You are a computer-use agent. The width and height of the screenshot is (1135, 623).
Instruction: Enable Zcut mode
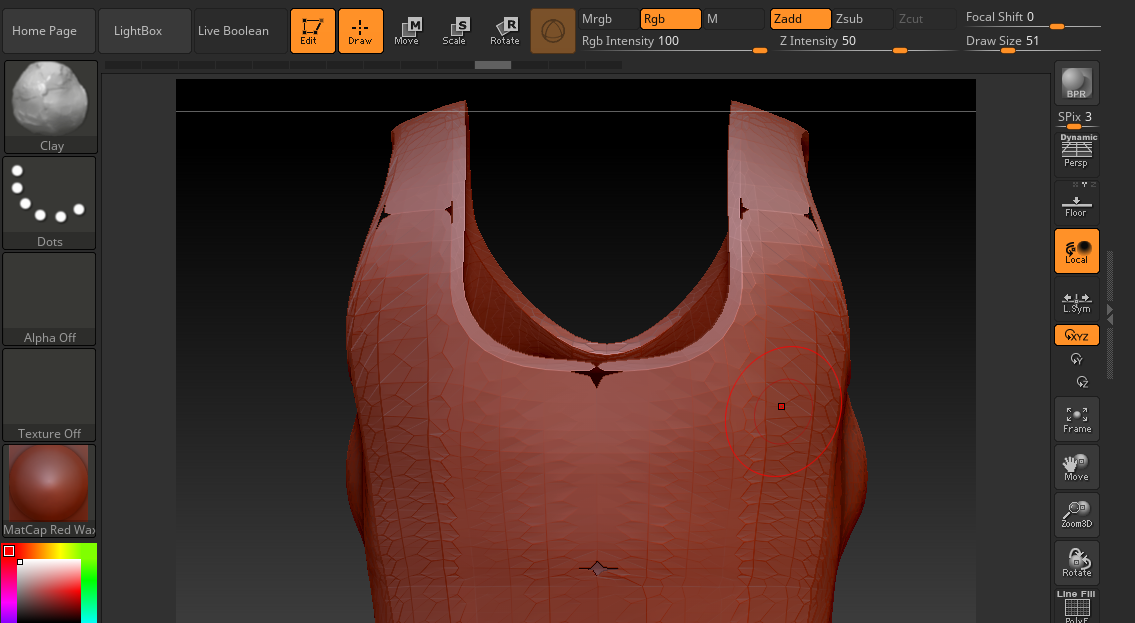925,19
